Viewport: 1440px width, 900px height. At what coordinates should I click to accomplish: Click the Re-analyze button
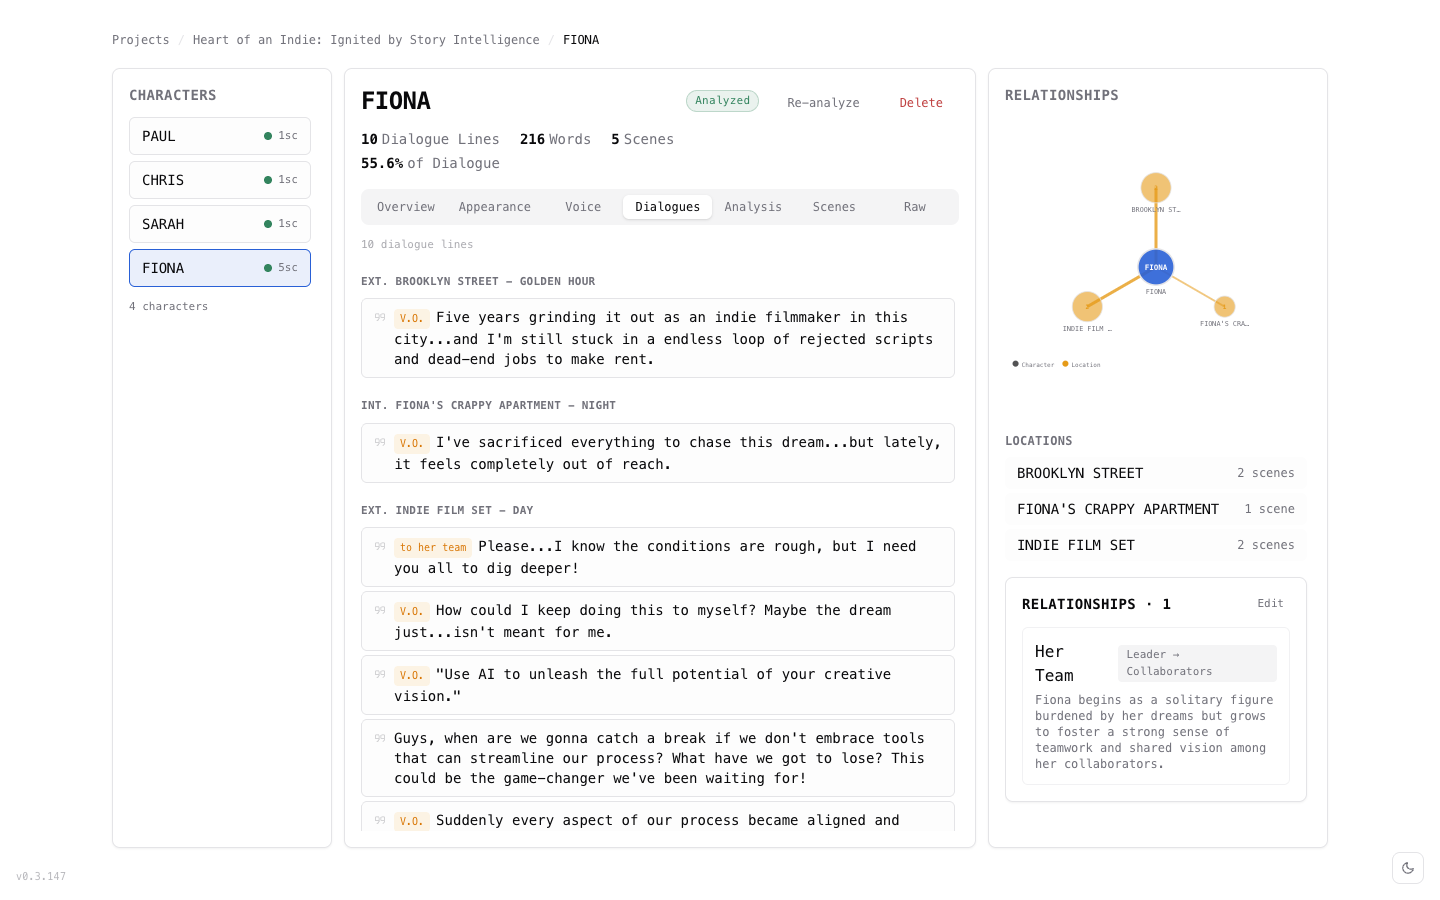[823, 103]
